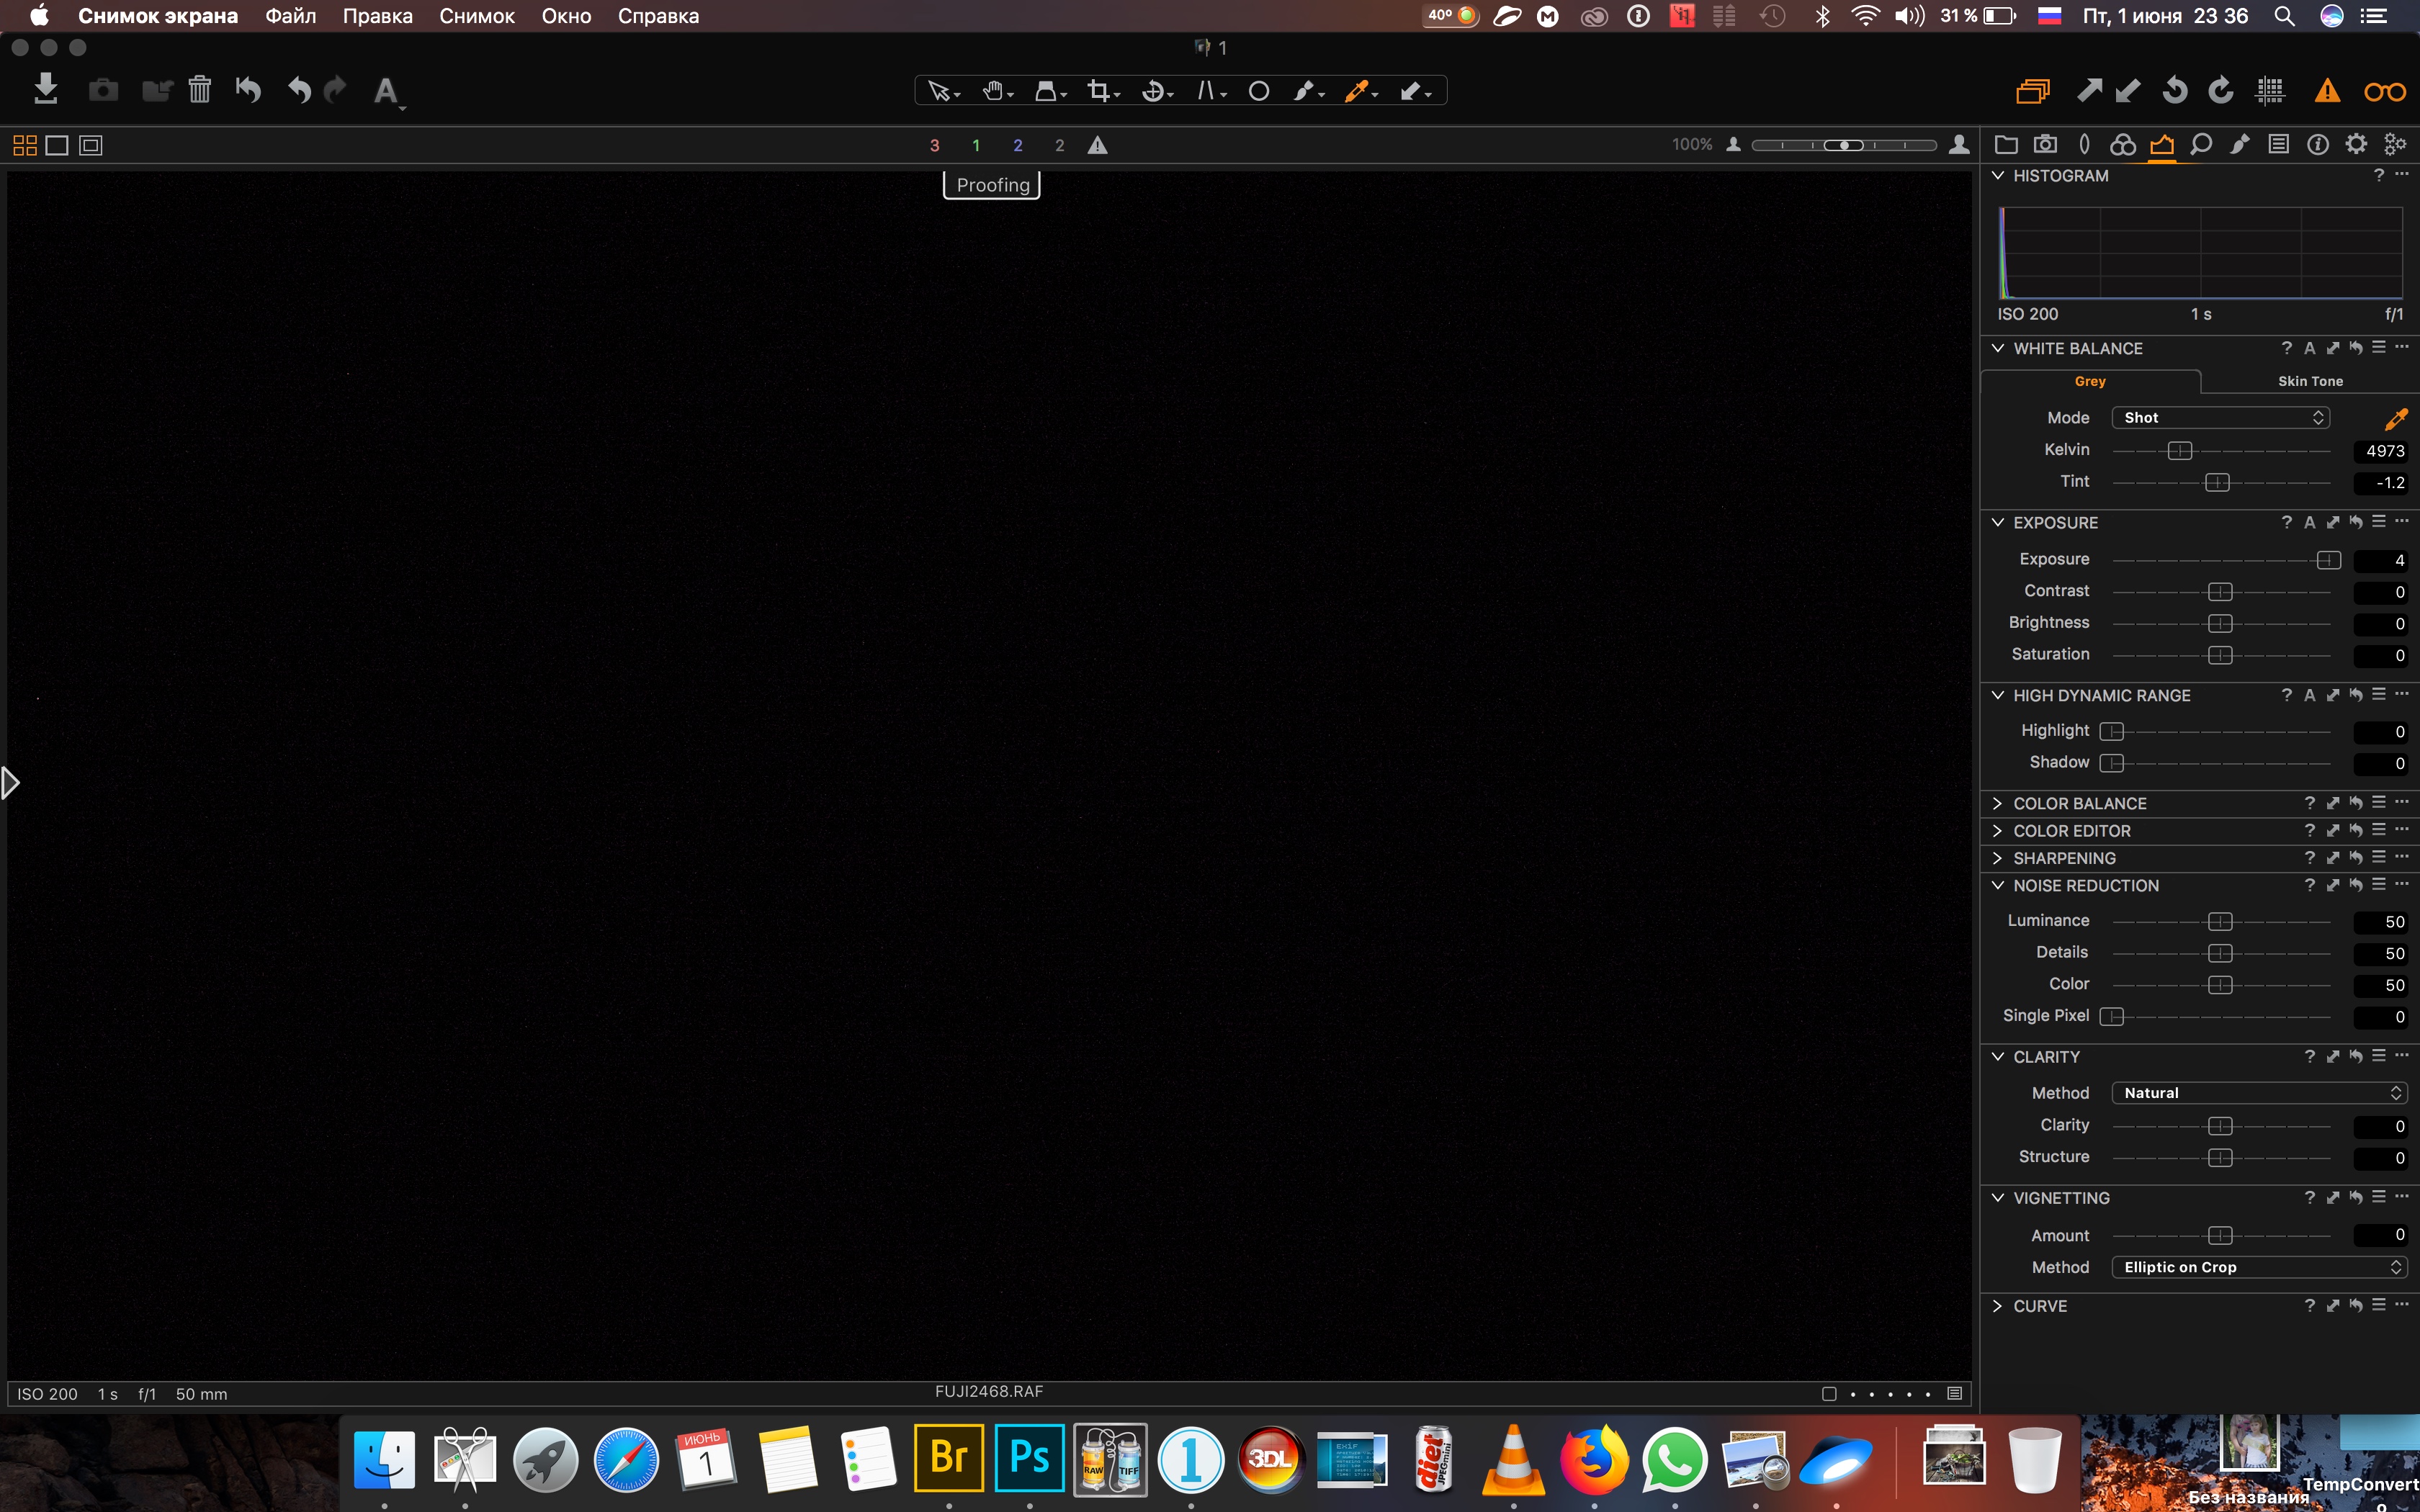Toggle Proofing glasses icon
The height and width of the screenshot is (1512, 2420).
point(2384,92)
